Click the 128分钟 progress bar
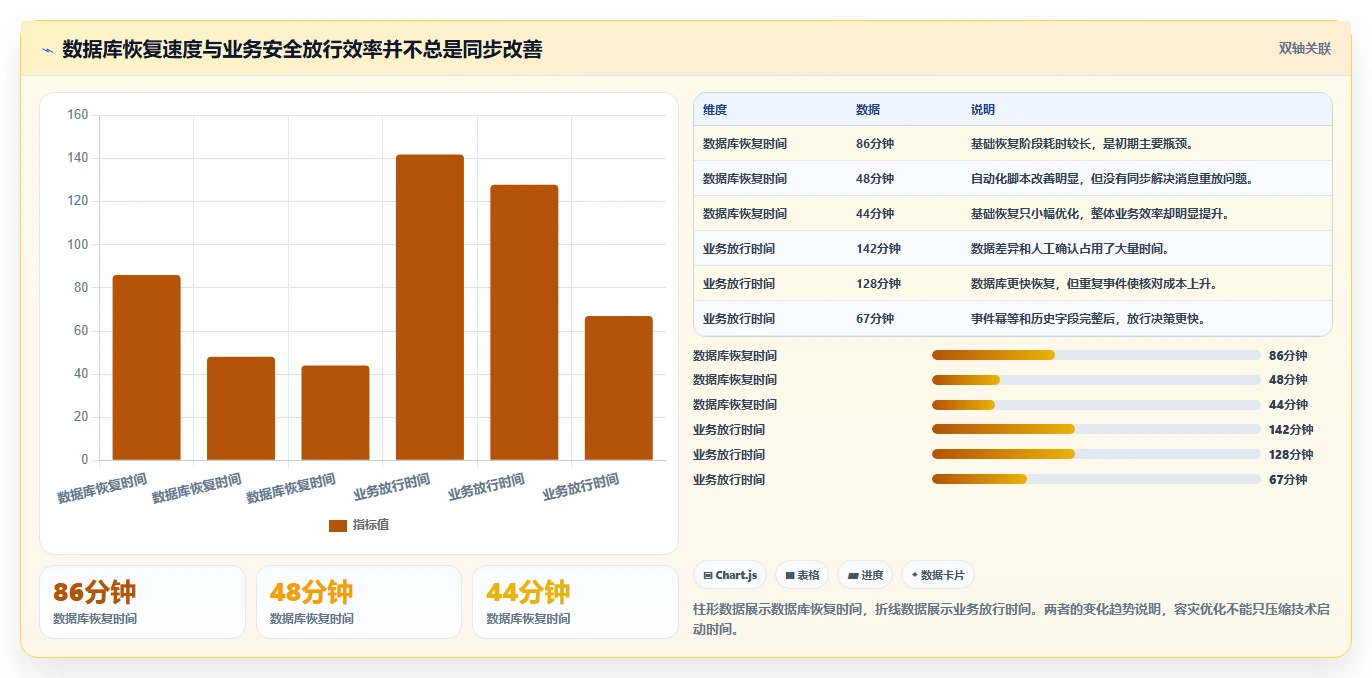The width and height of the screenshot is (1372, 678). pos(1096,454)
